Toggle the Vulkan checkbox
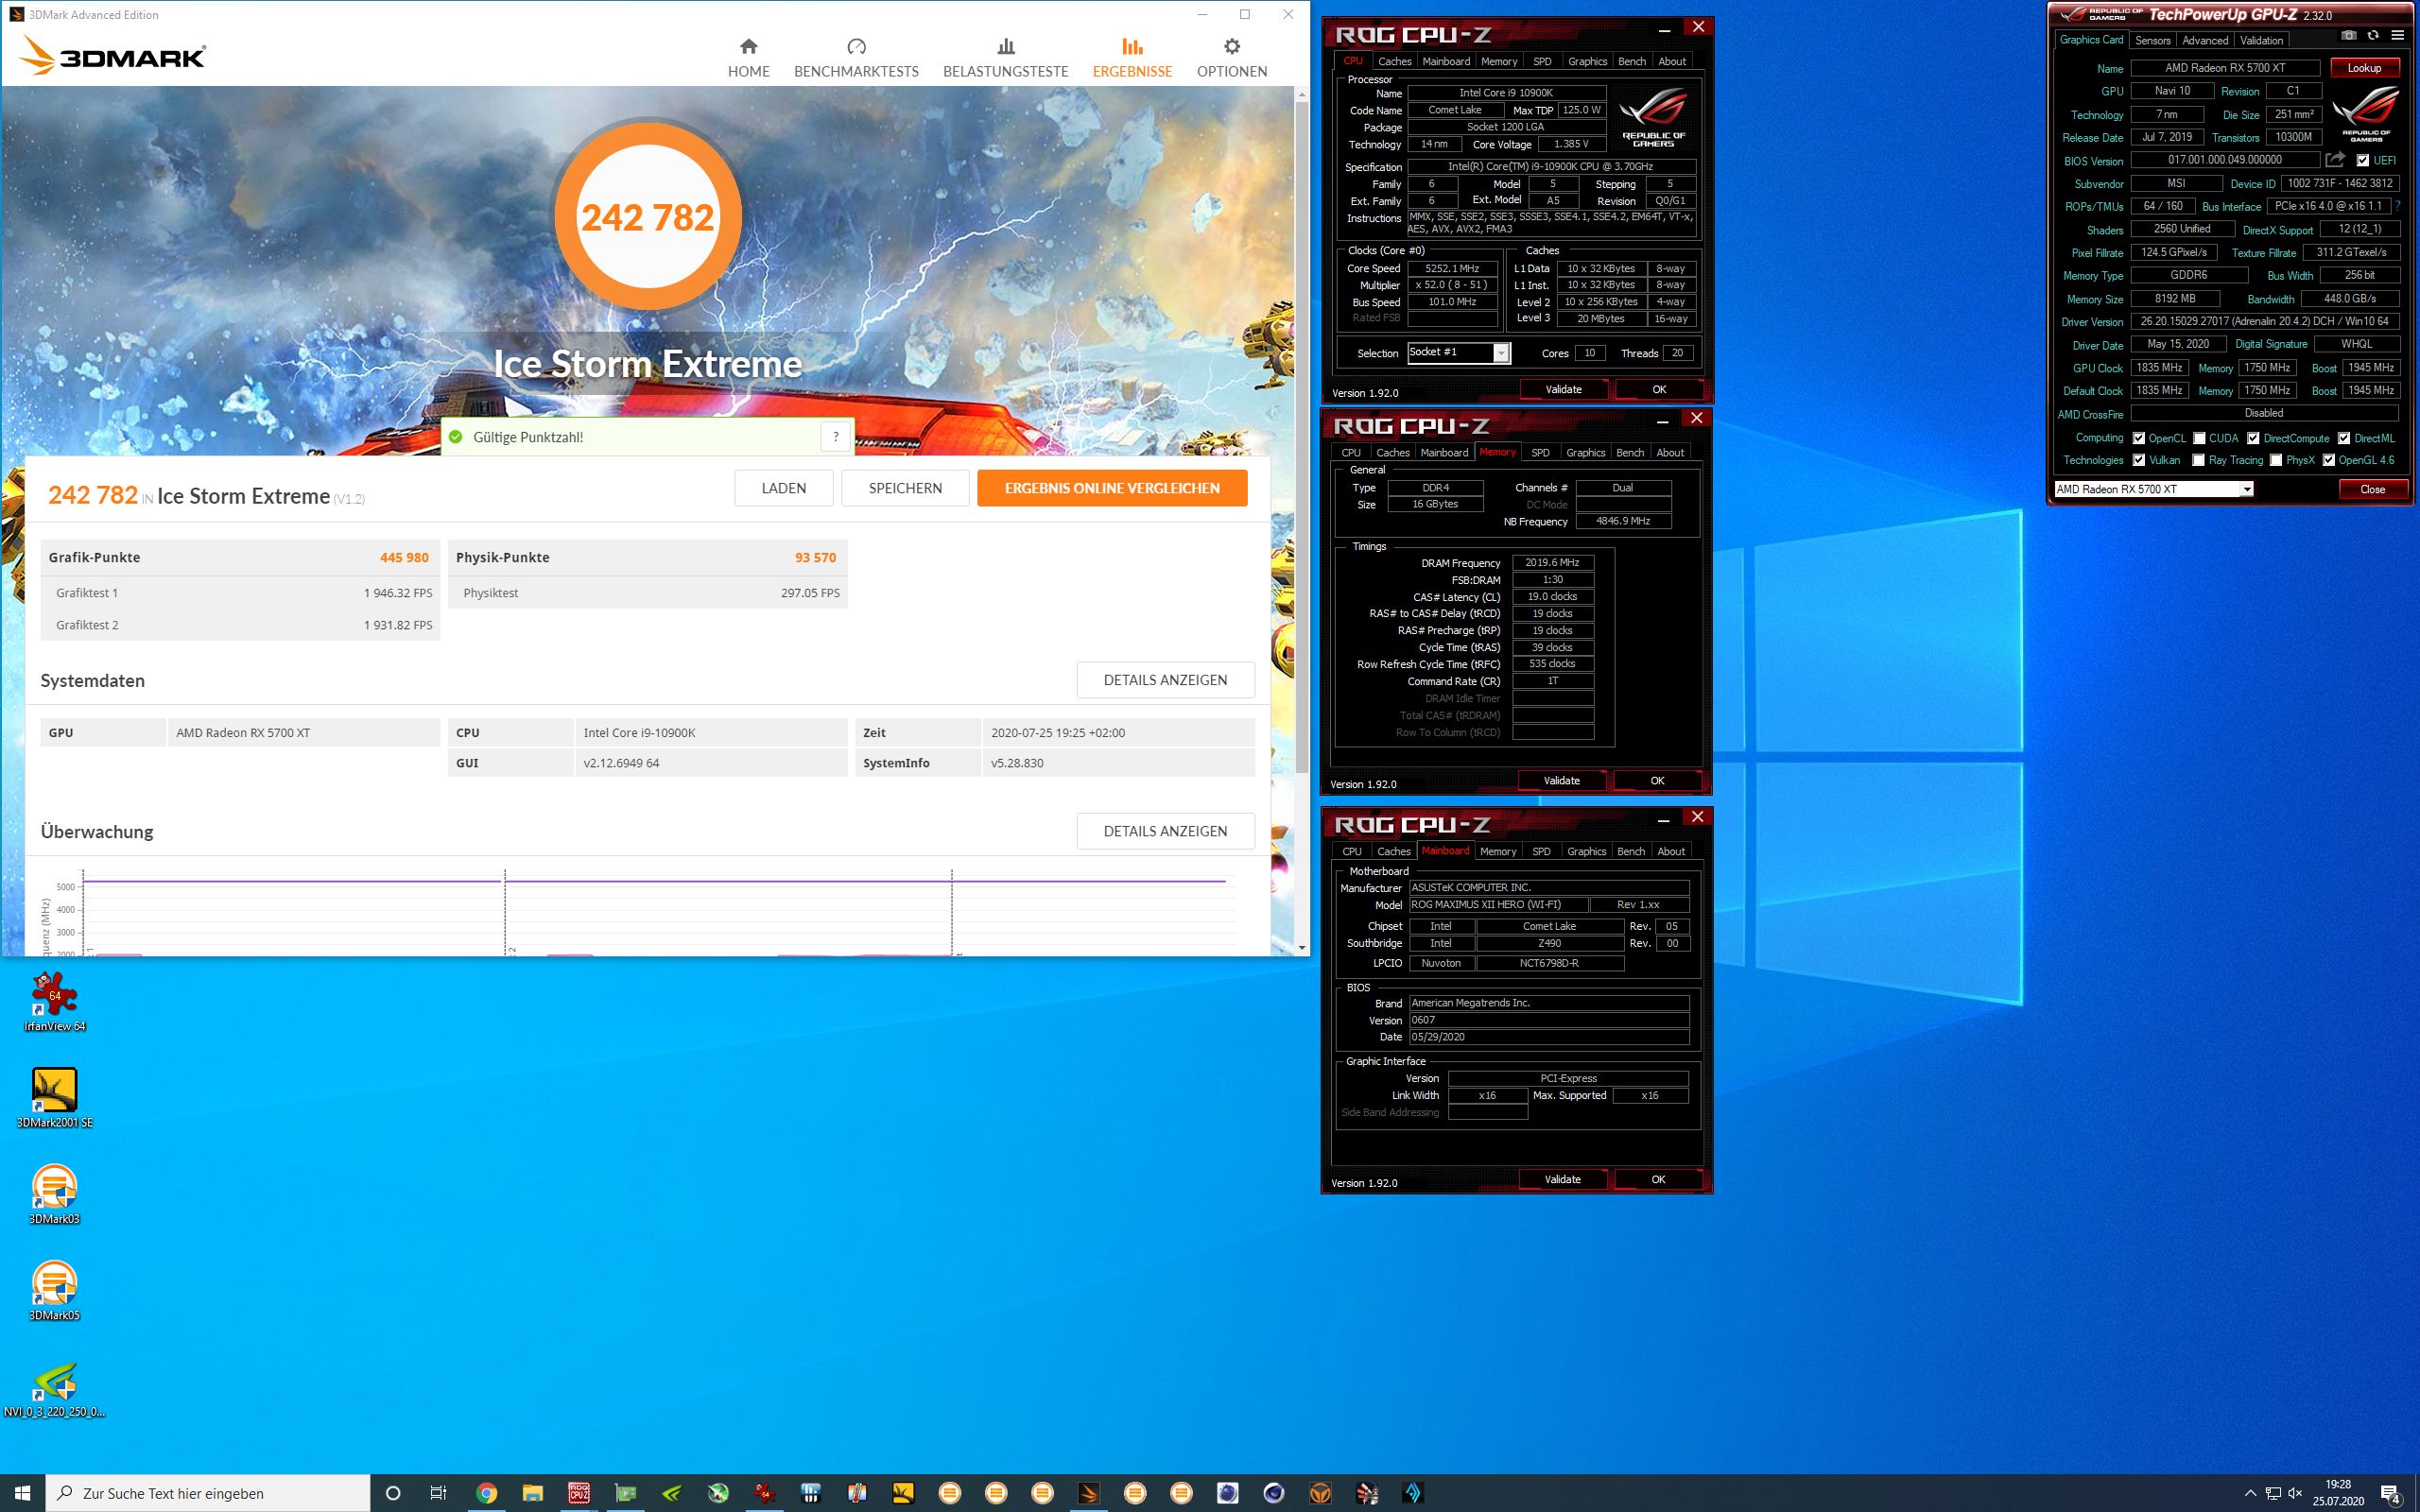The height and width of the screenshot is (1512, 2420). pos(2139,460)
